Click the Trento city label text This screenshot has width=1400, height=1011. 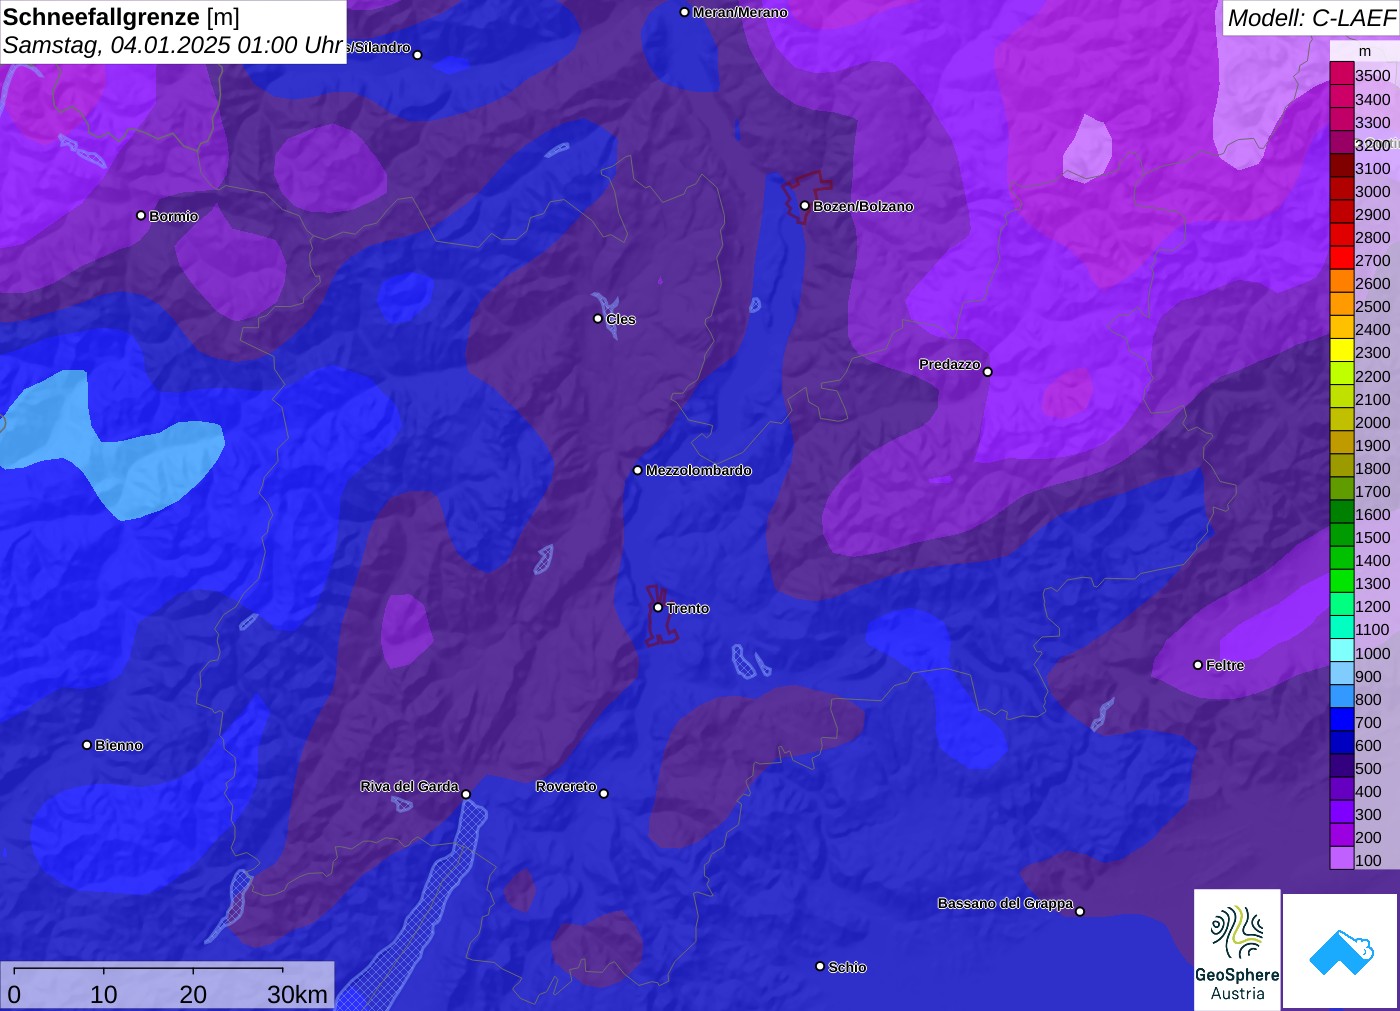coord(688,608)
